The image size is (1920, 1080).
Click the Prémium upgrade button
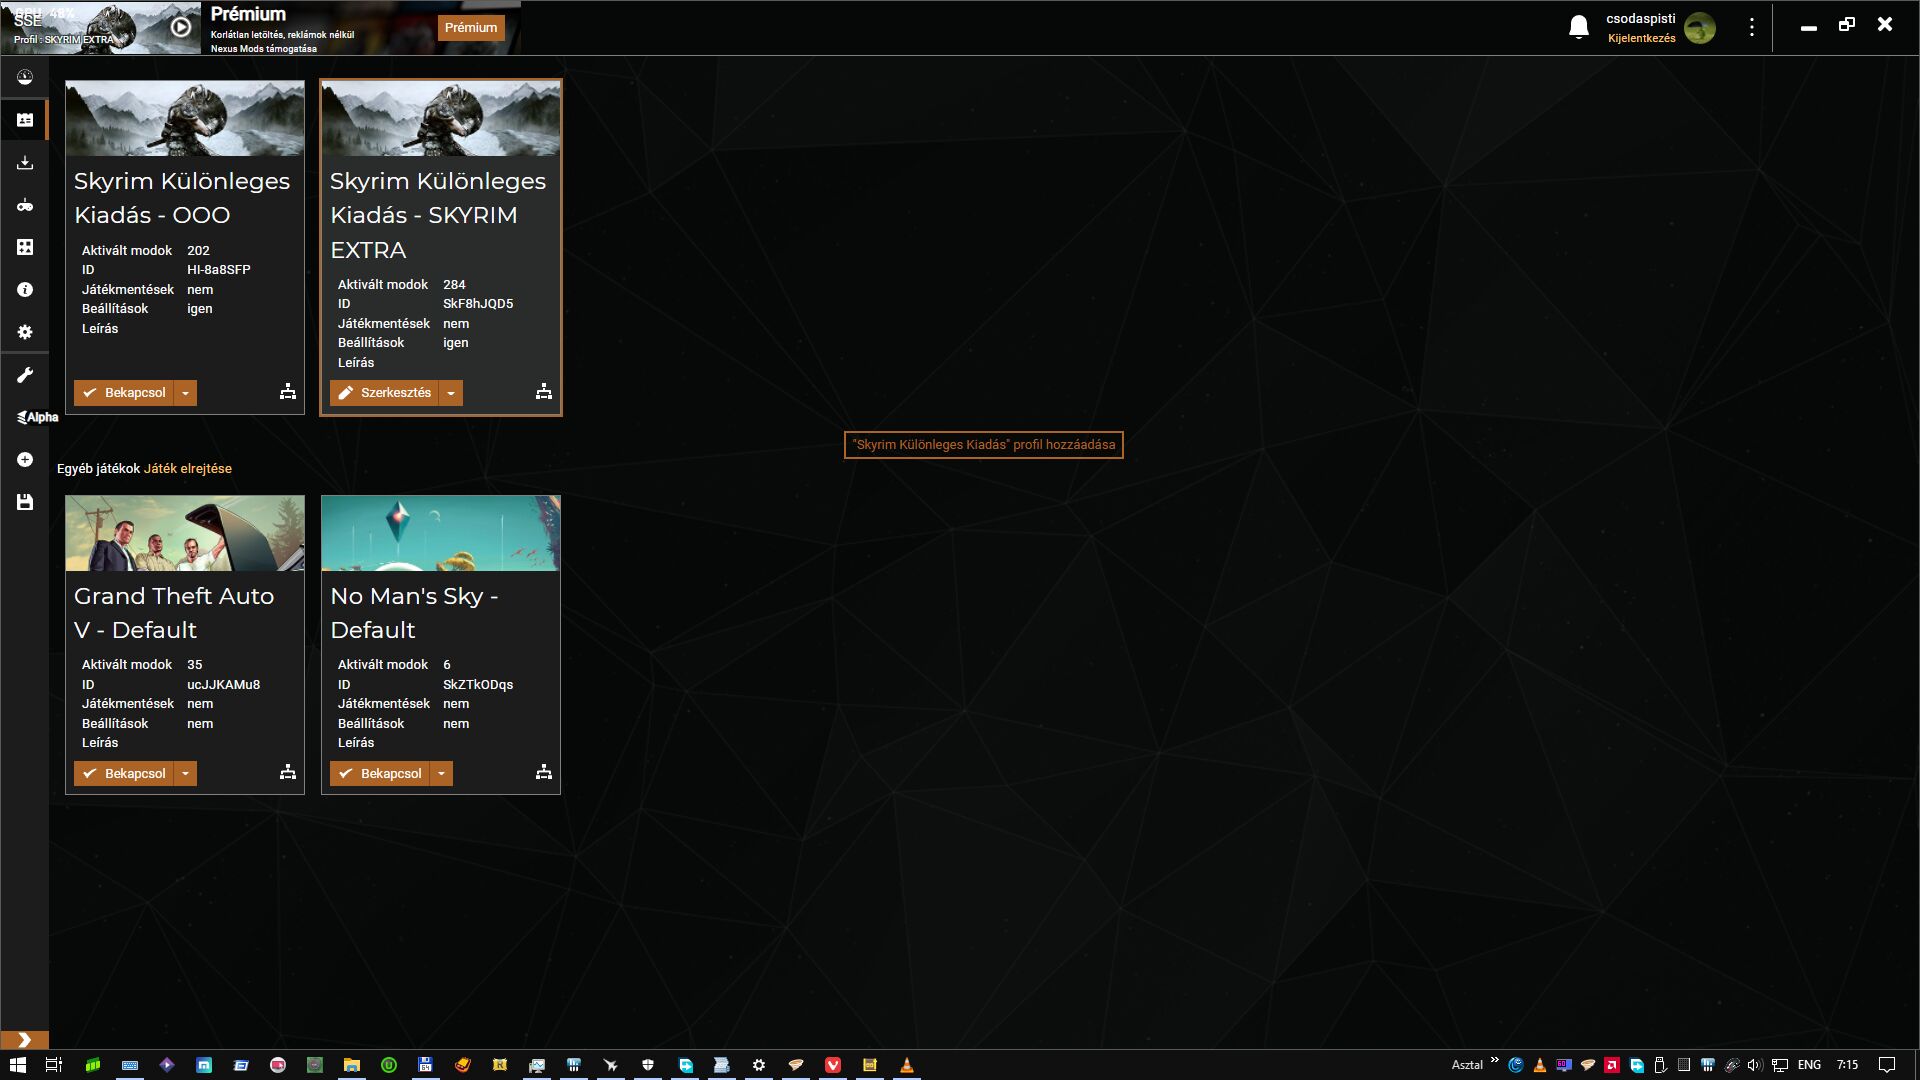point(471,28)
